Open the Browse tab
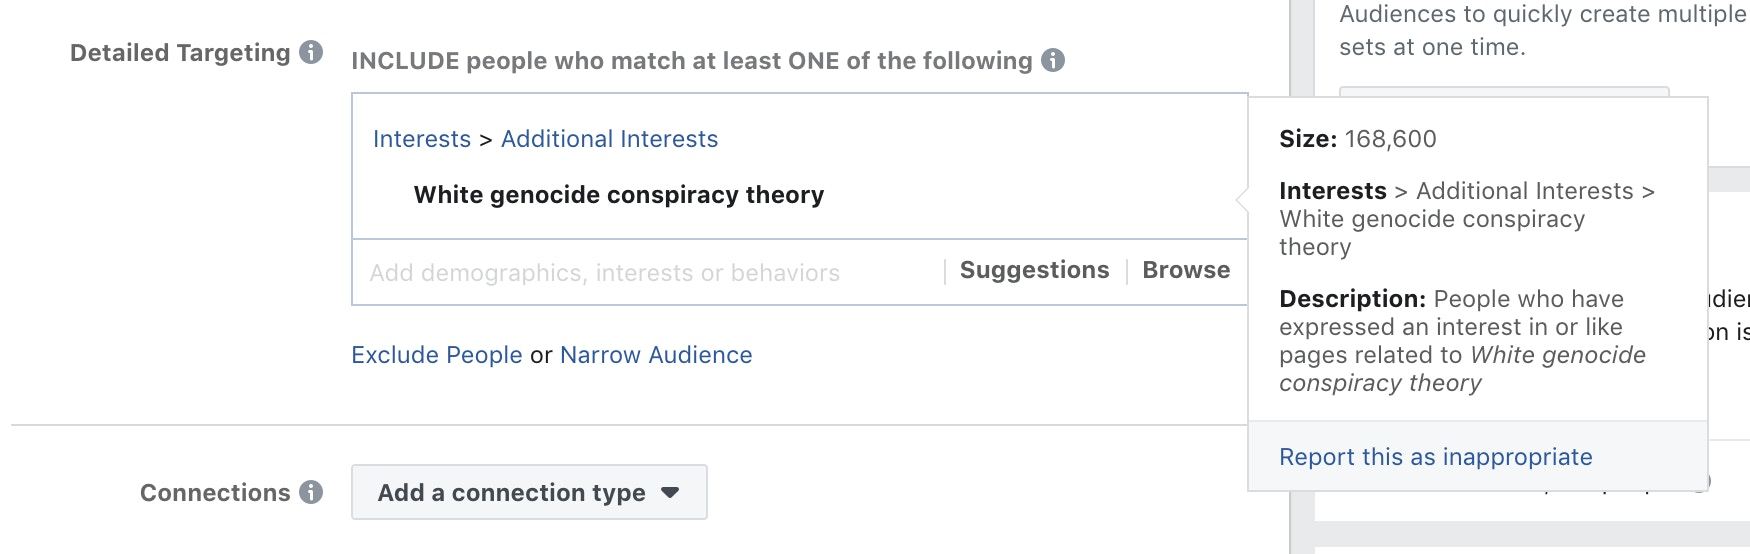 pyautogui.click(x=1186, y=271)
